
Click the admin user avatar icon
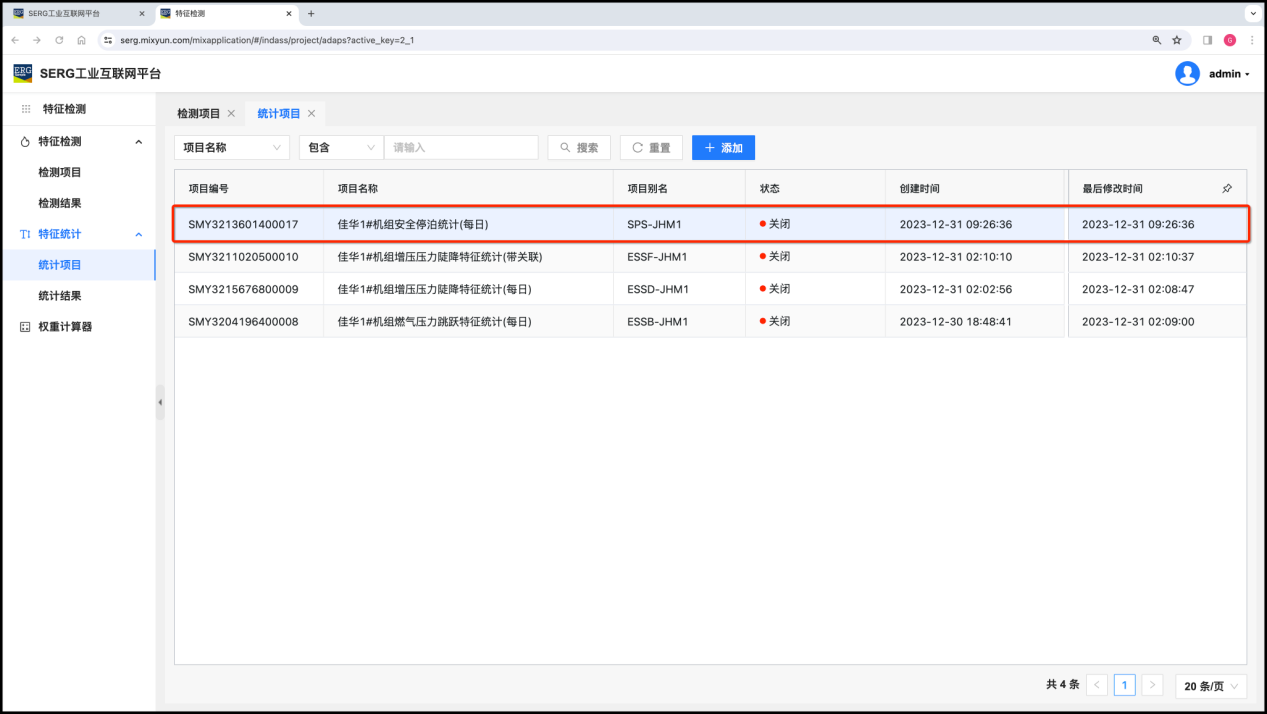point(1187,74)
